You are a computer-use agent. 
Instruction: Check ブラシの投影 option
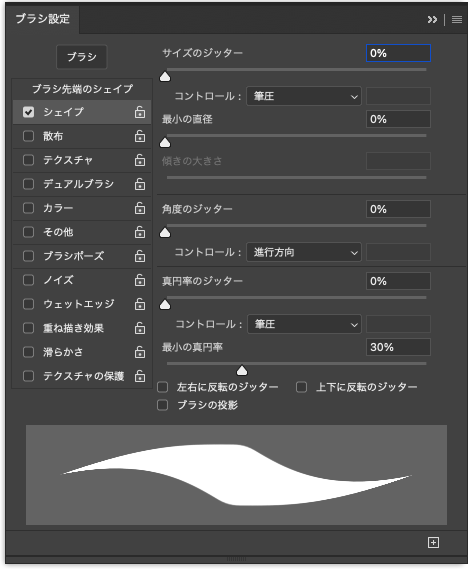click(x=162, y=405)
